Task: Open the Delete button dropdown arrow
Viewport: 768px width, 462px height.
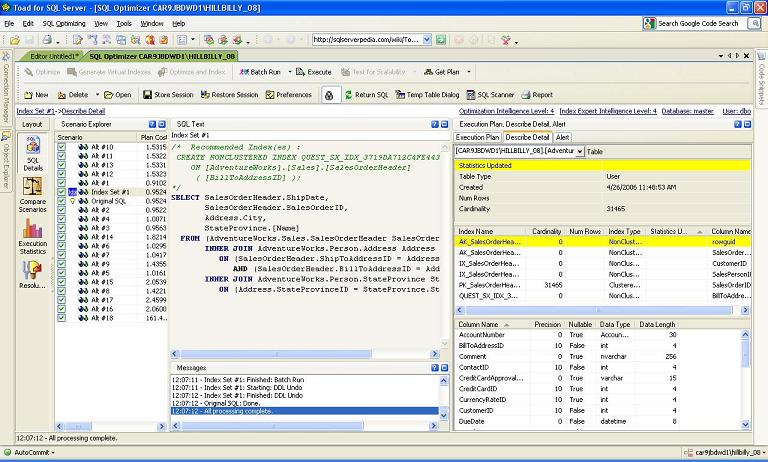Action: click(97, 95)
